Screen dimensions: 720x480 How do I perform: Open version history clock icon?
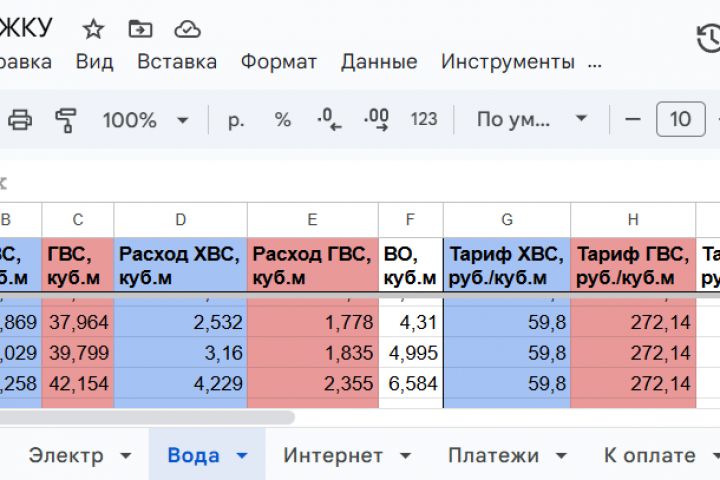[x=708, y=38]
